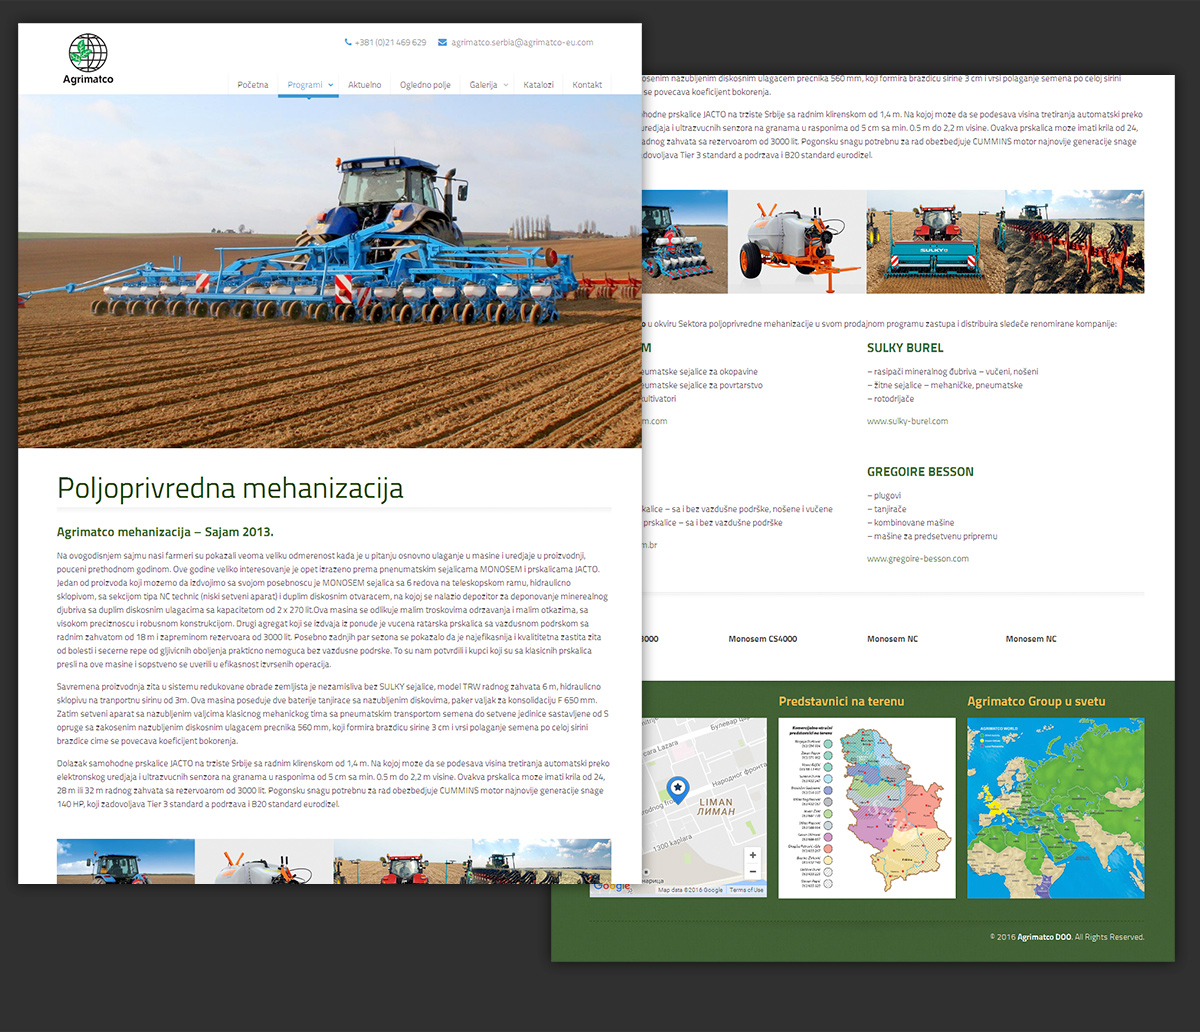Open Terms of Use on the map
1200x1032 pixels.
tap(746, 890)
